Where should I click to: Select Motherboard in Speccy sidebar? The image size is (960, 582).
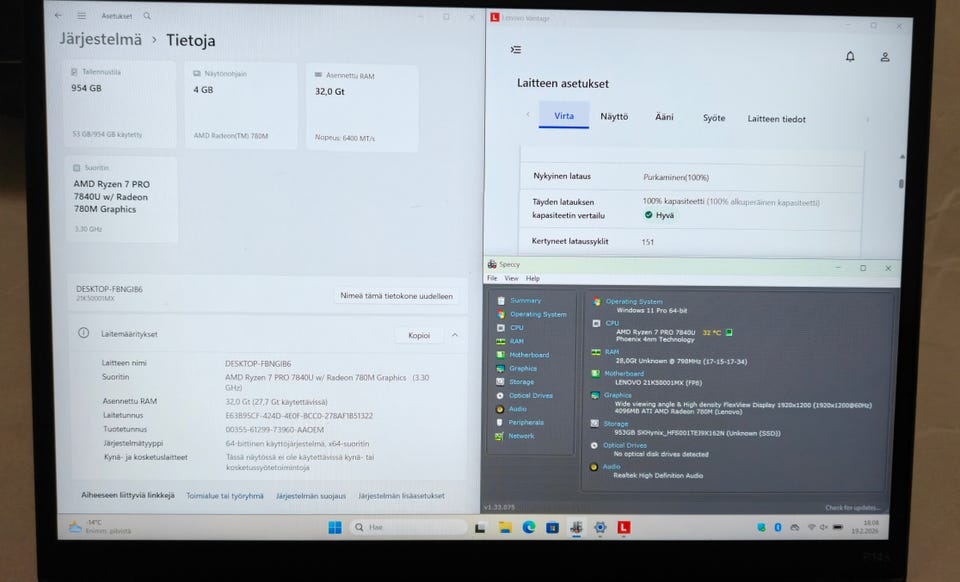(x=529, y=355)
